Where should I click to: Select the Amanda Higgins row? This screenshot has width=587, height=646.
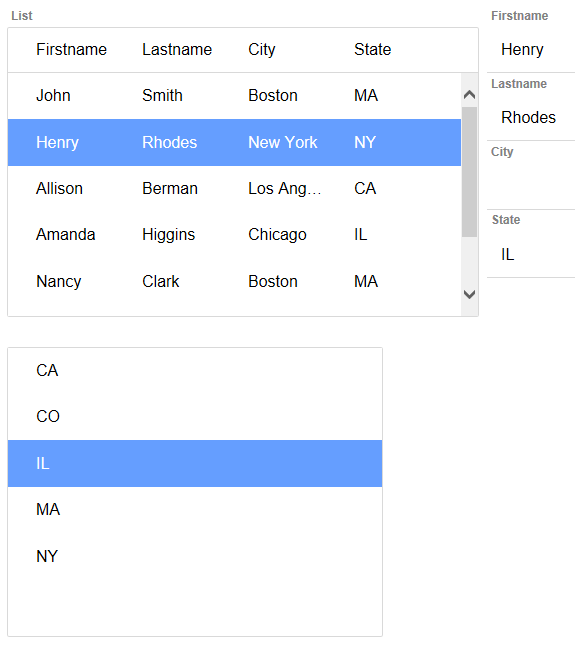coord(234,235)
